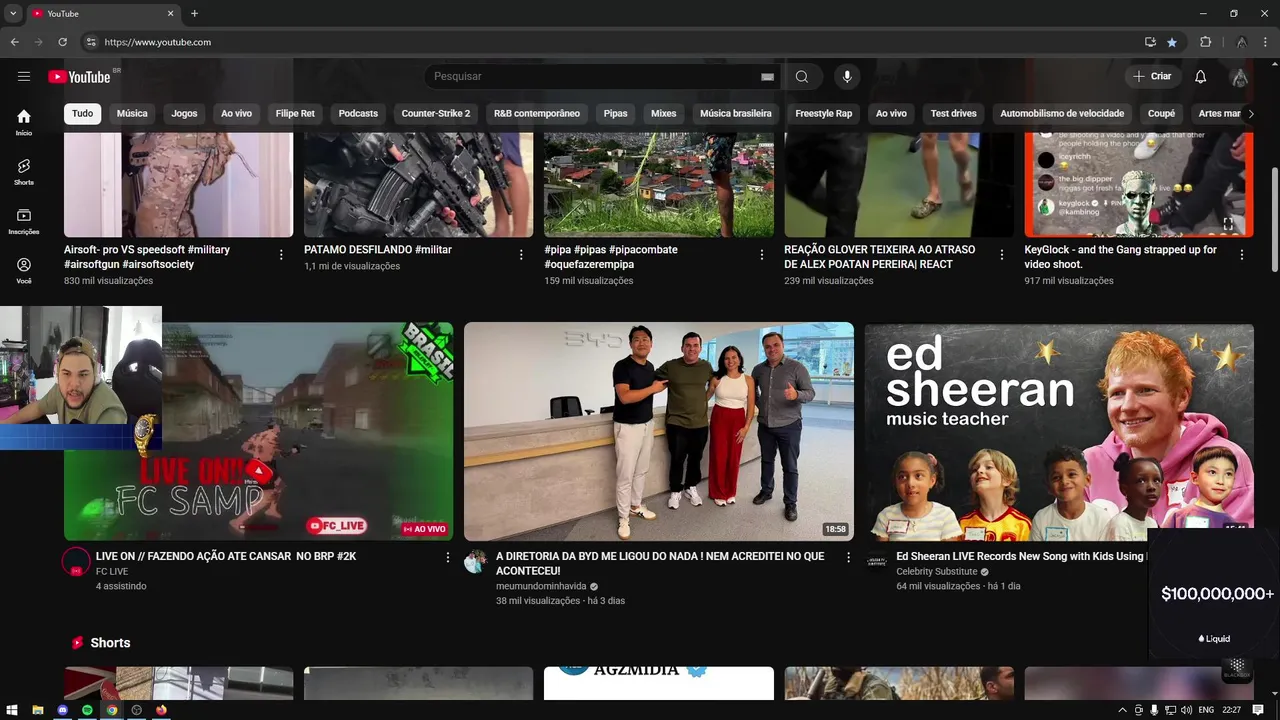Open the notifications bell
The height and width of the screenshot is (720, 1280).
tap(1201, 77)
